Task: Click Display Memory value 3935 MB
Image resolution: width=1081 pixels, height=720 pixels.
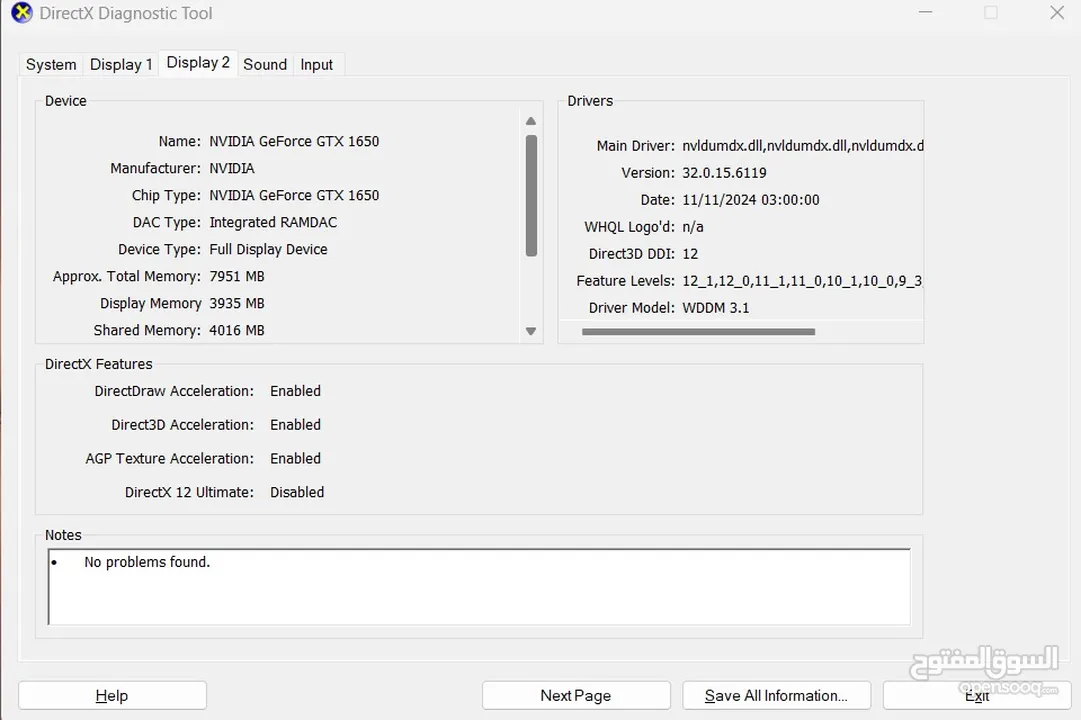Action: tap(237, 303)
